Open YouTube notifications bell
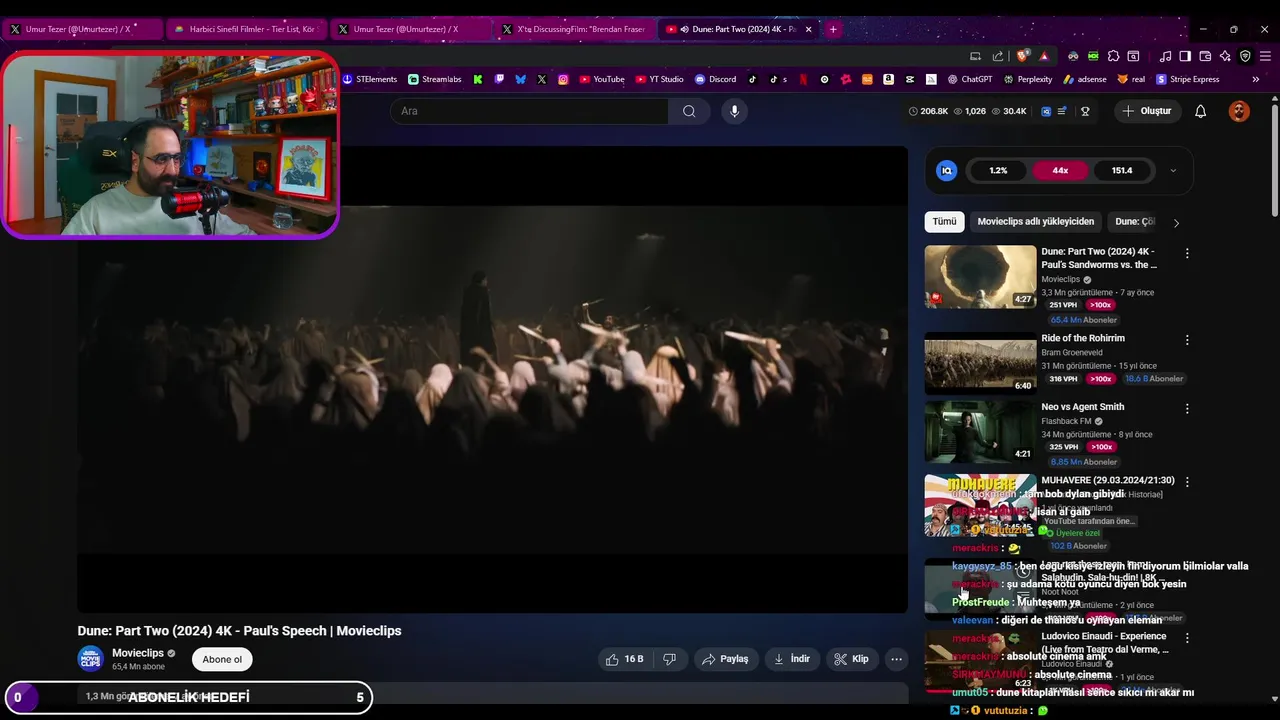1280x720 pixels. pyautogui.click(x=1201, y=111)
